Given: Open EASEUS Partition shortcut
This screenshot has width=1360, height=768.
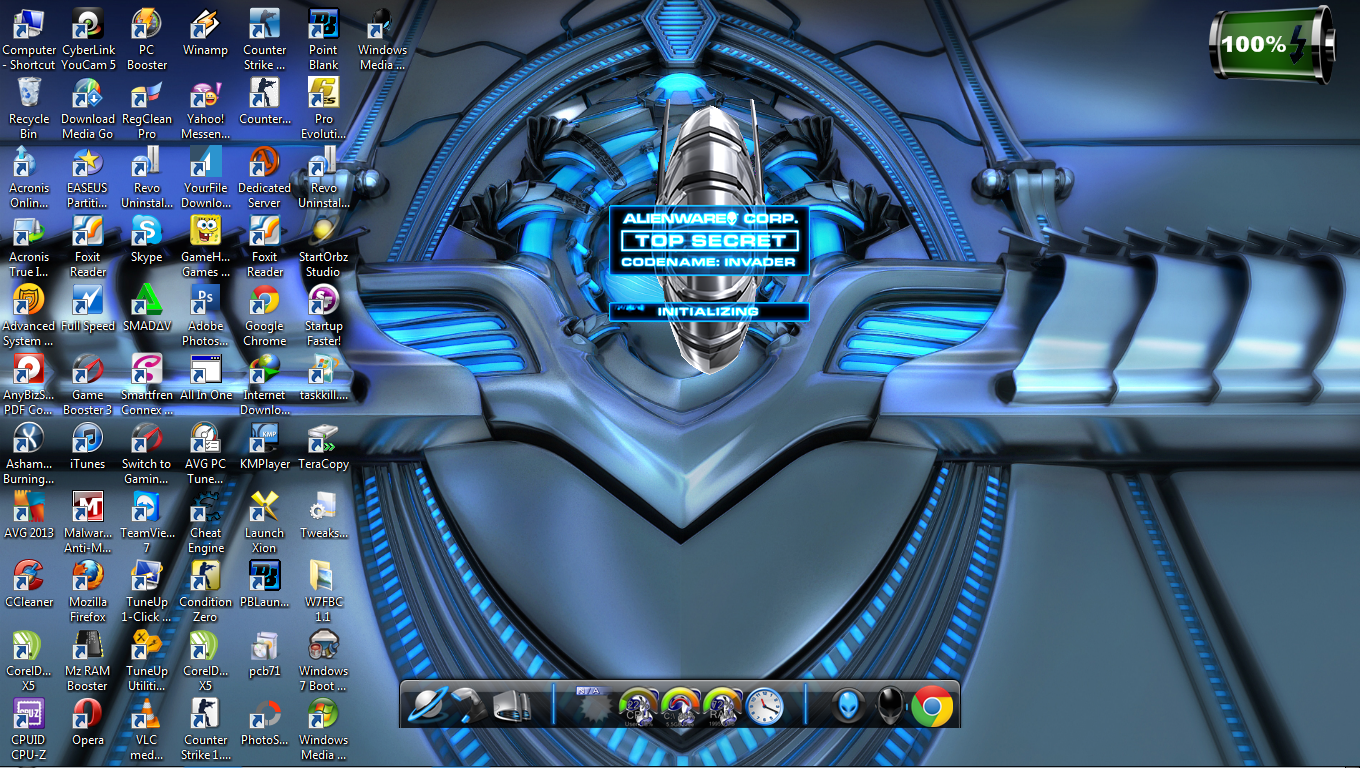Looking at the screenshot, I should point(88,177).
